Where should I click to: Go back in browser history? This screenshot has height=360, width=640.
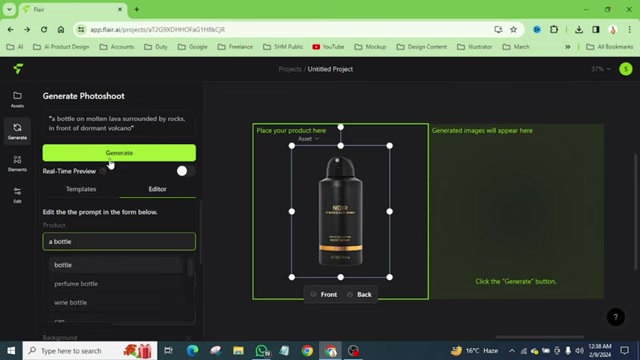point(10,29)
